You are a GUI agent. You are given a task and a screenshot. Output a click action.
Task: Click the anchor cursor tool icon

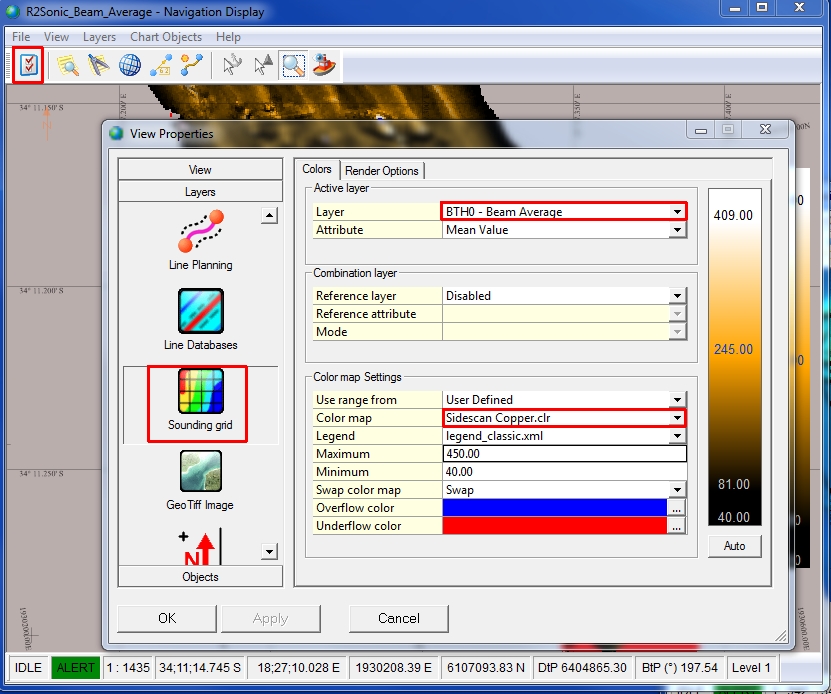232,66
